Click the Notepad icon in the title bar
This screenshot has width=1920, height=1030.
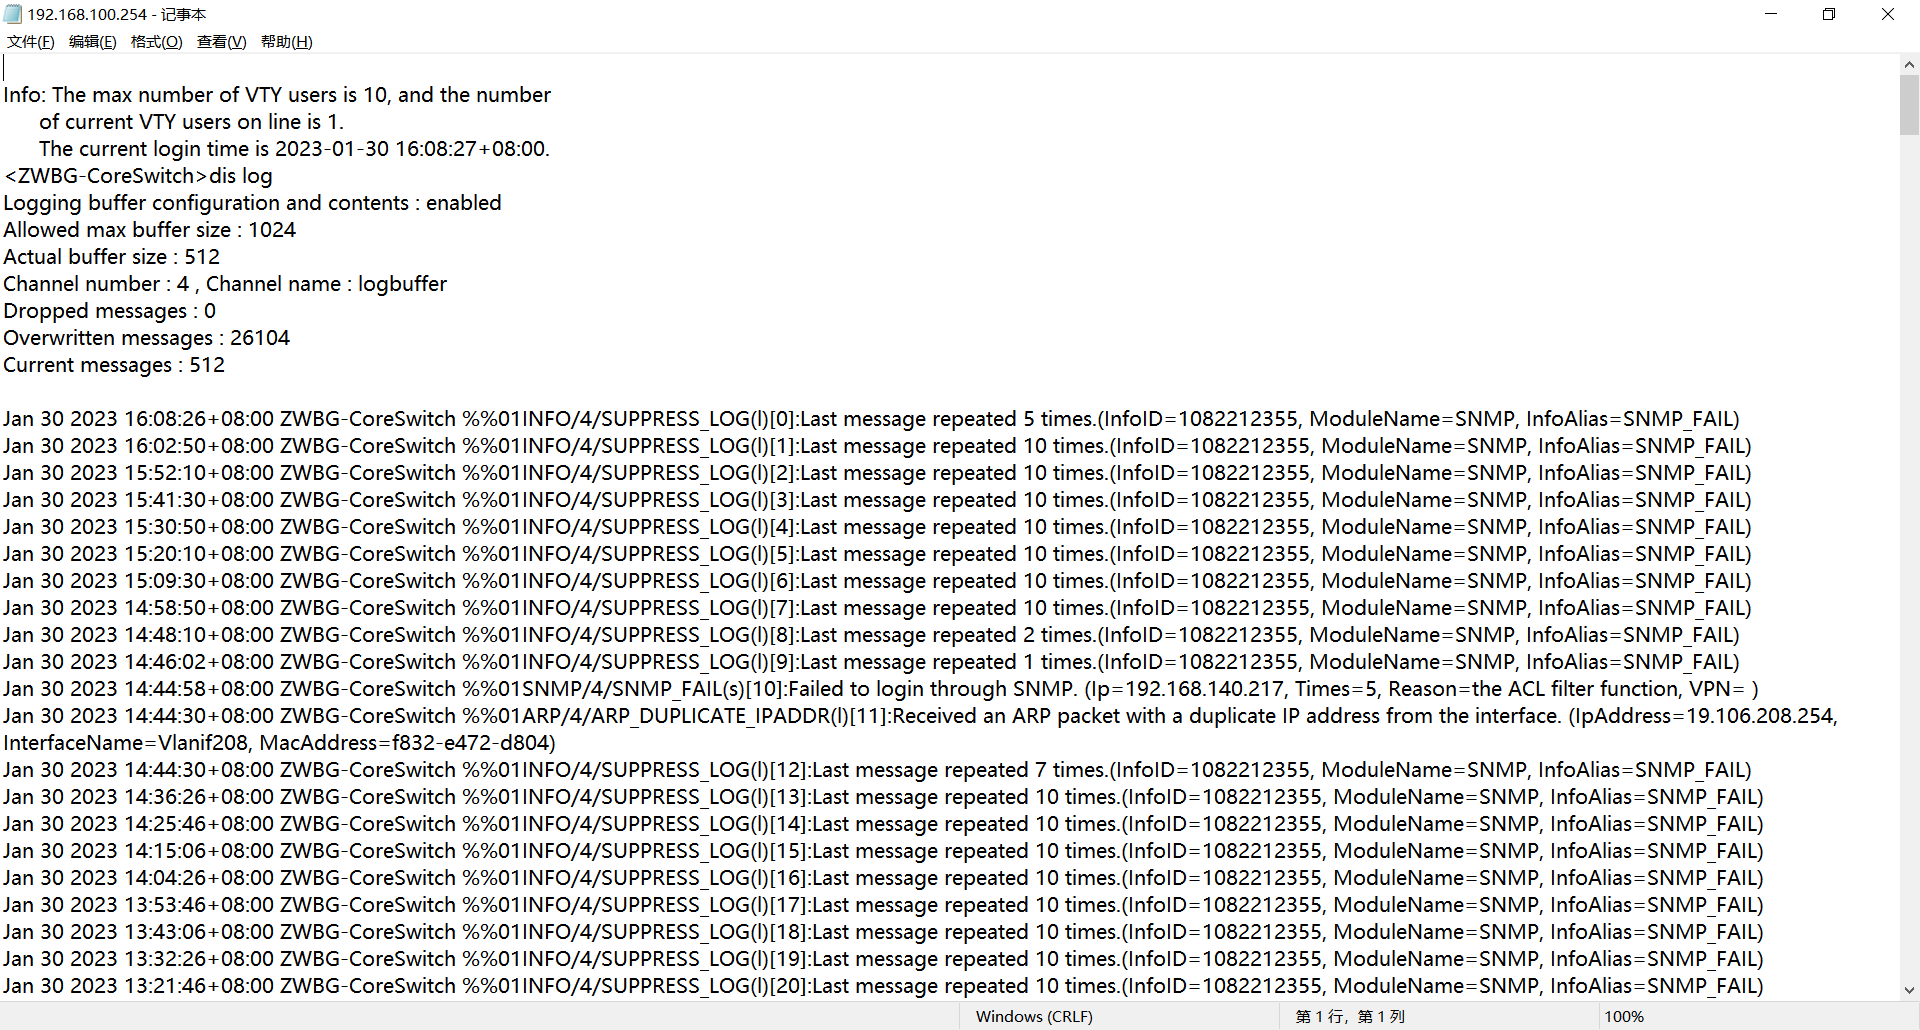[13, 14]
